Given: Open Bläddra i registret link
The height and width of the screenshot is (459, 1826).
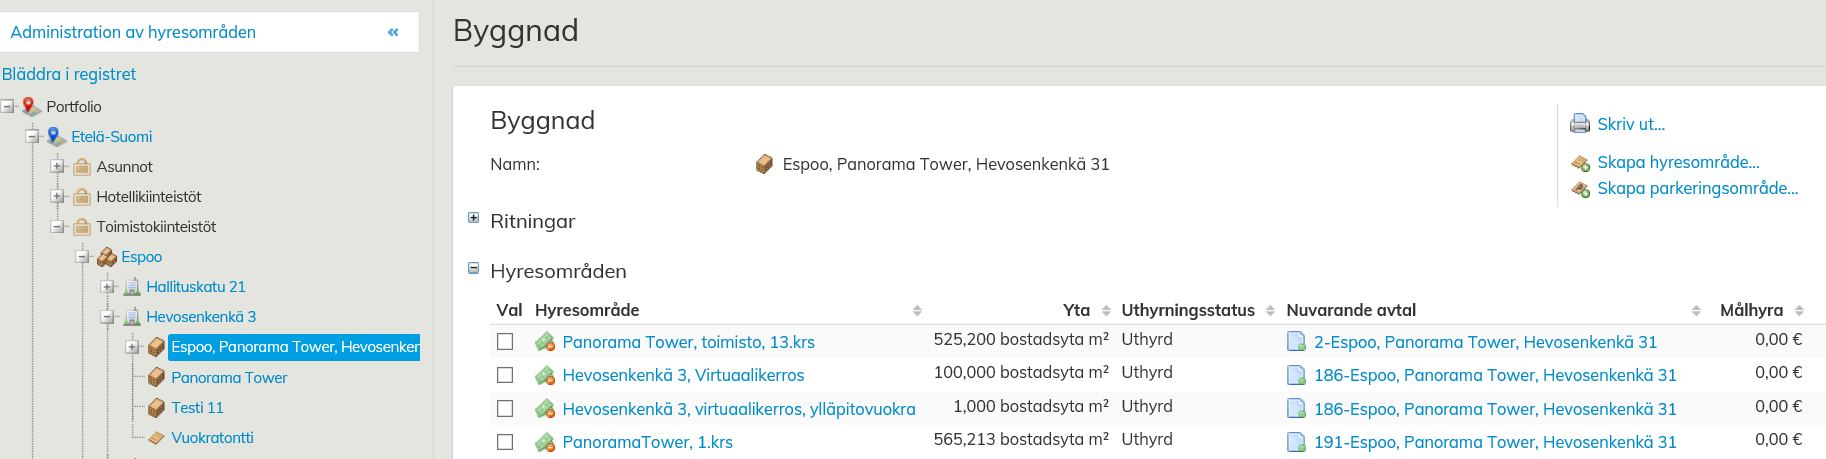Looking at the screenshot, I should coord(69,74).
